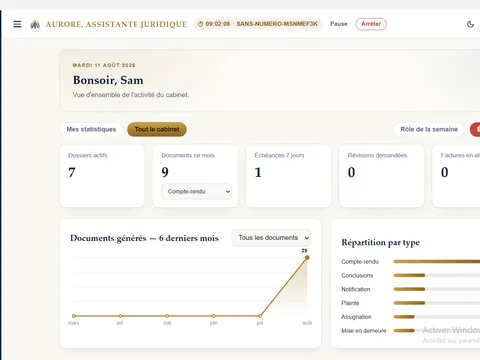Click the mai data point on chart
The height and width of the screenshot is (360, 480).
click(x=167, y=316)
